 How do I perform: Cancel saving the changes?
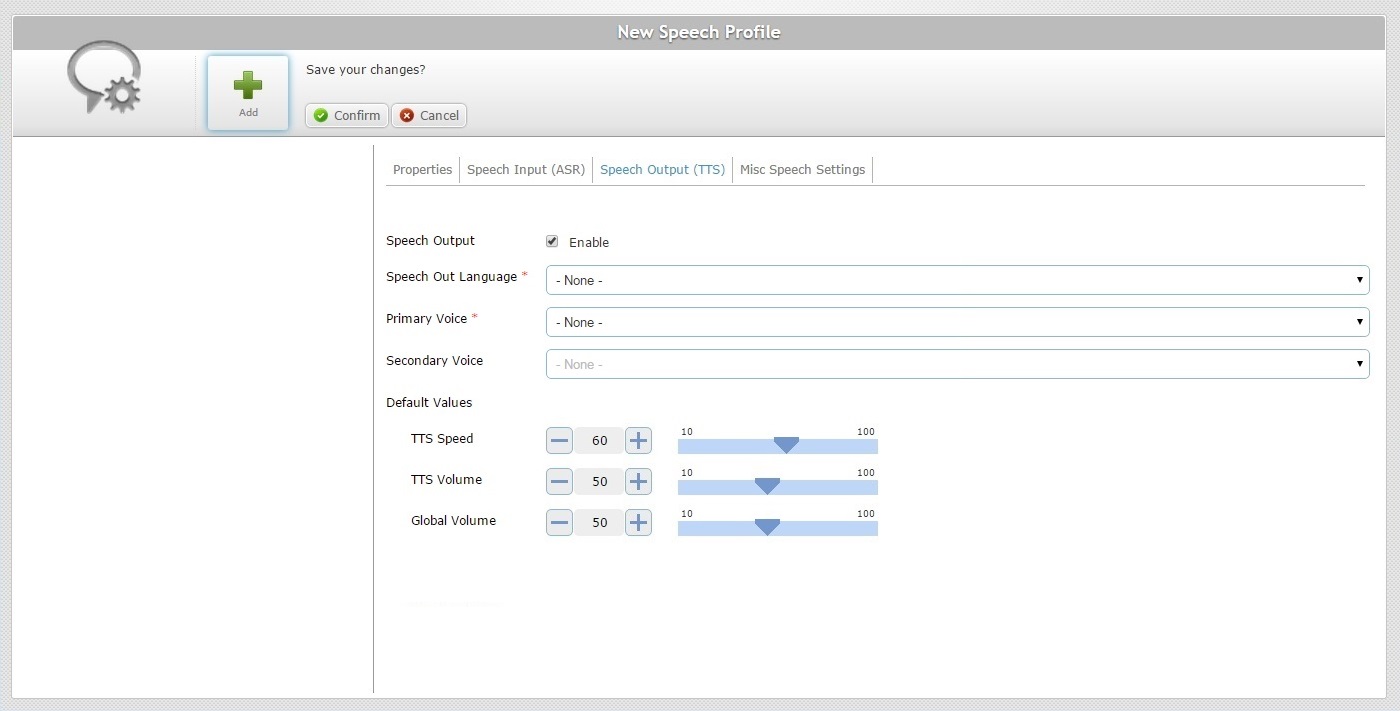tap(429, 115)
